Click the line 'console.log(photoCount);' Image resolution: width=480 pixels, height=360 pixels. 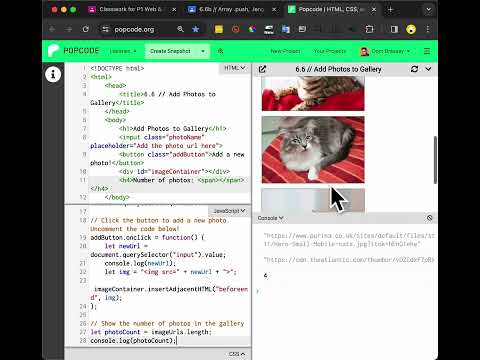(x=133, y=341)
